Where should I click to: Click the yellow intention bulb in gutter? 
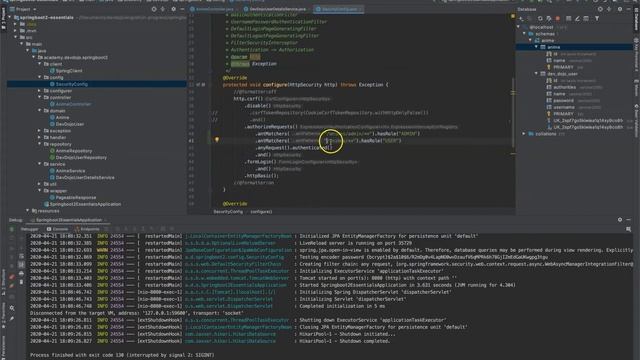pyautogui.click(x=217, y=140)
